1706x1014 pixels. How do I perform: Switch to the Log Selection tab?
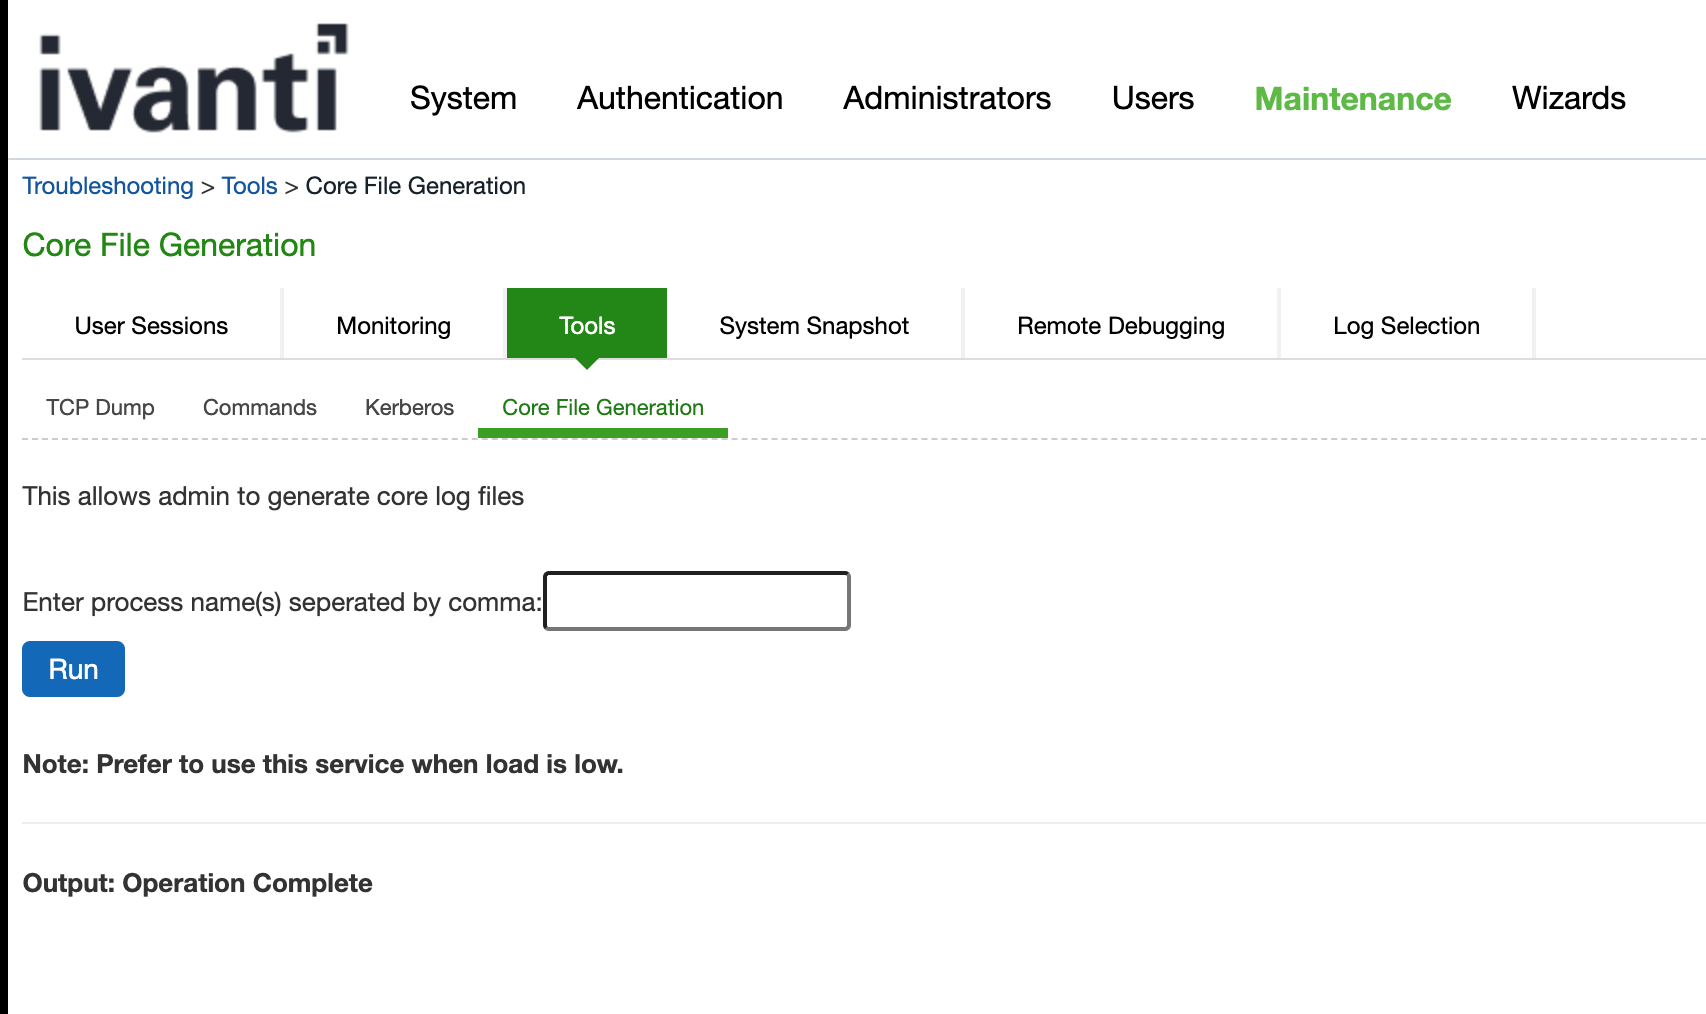point(1406,325)
